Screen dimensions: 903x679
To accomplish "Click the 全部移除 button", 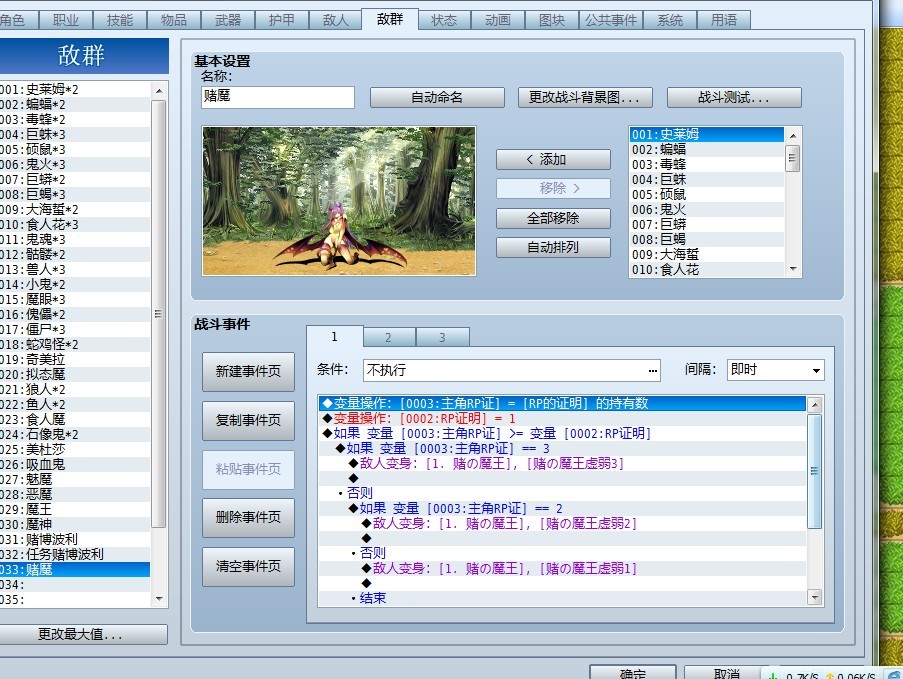I will coord(553,218).
